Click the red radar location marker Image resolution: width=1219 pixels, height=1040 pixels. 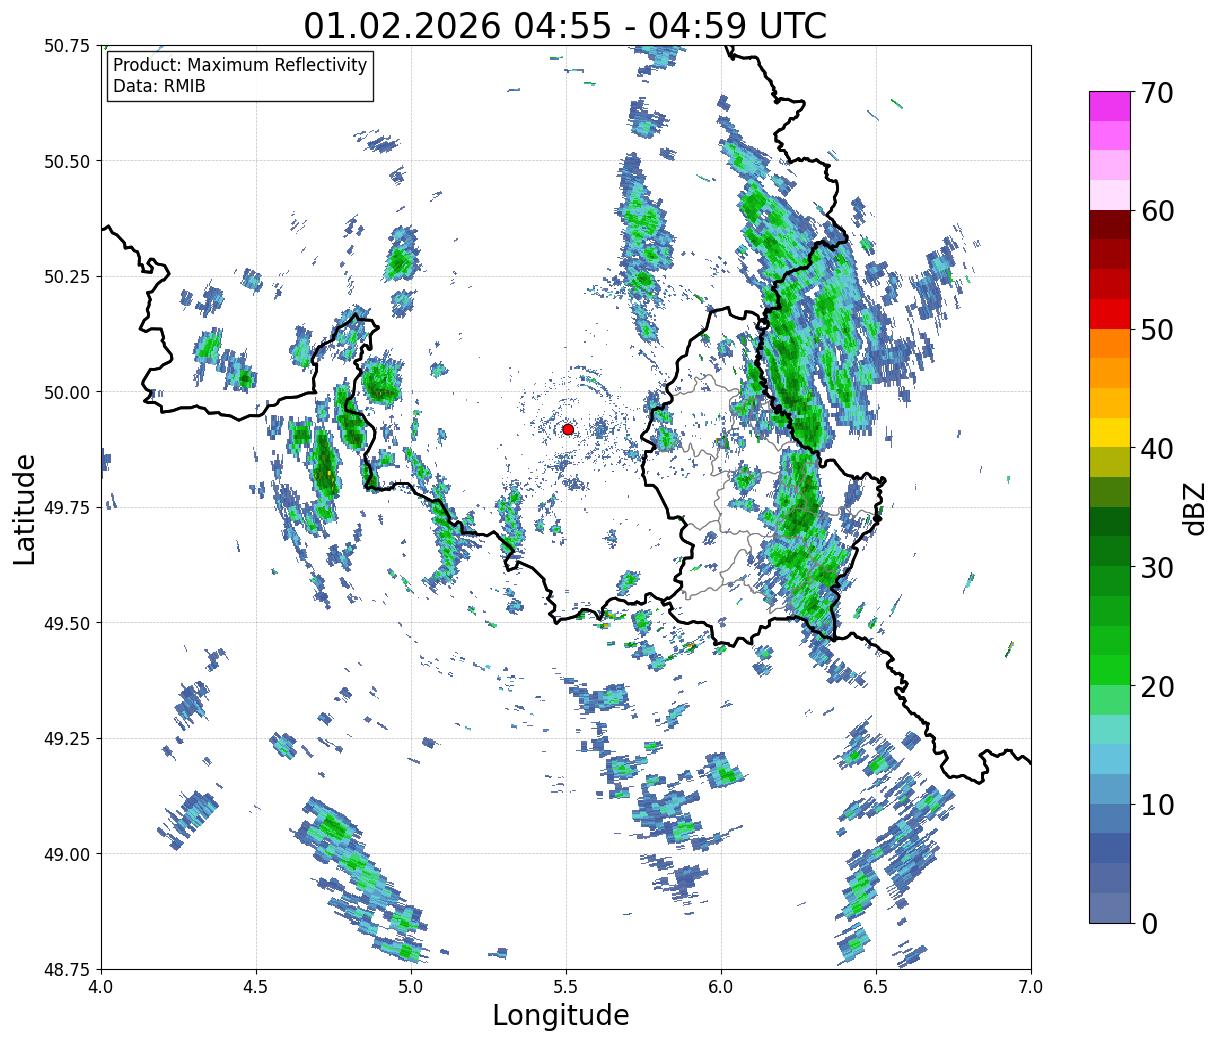tap(568, 429)
